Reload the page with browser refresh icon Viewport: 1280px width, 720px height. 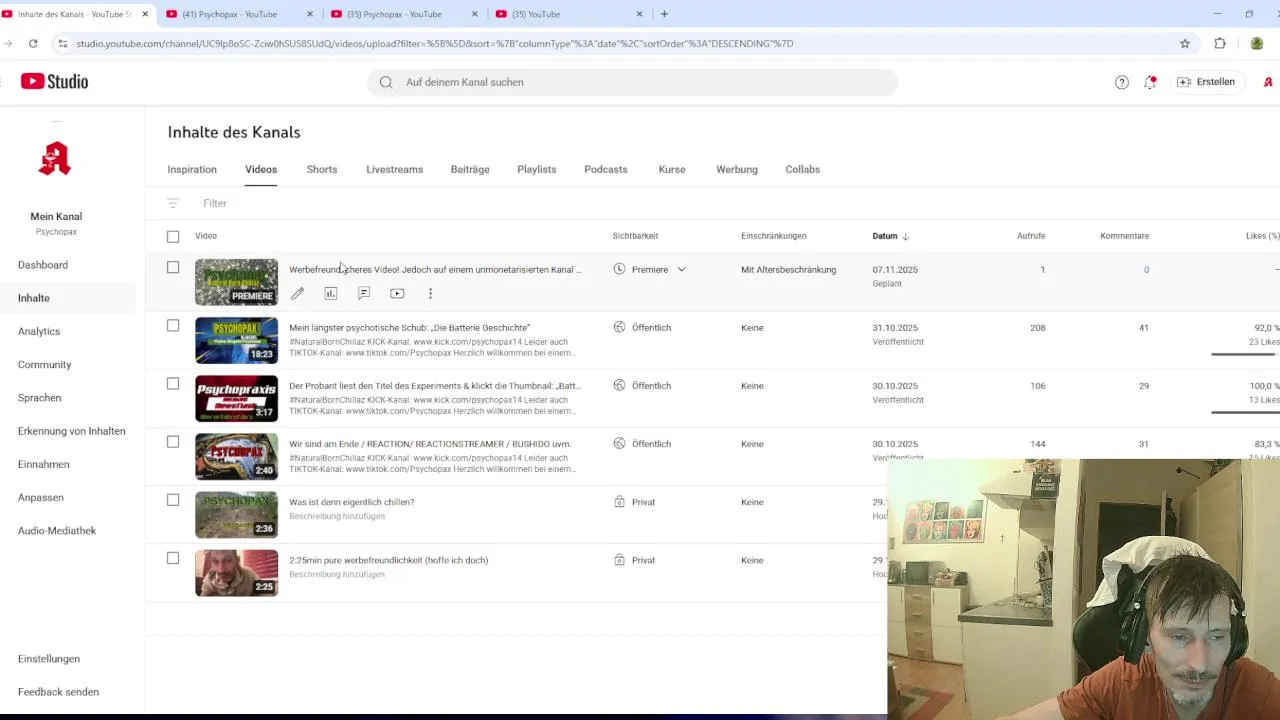(x=33, y=43)
